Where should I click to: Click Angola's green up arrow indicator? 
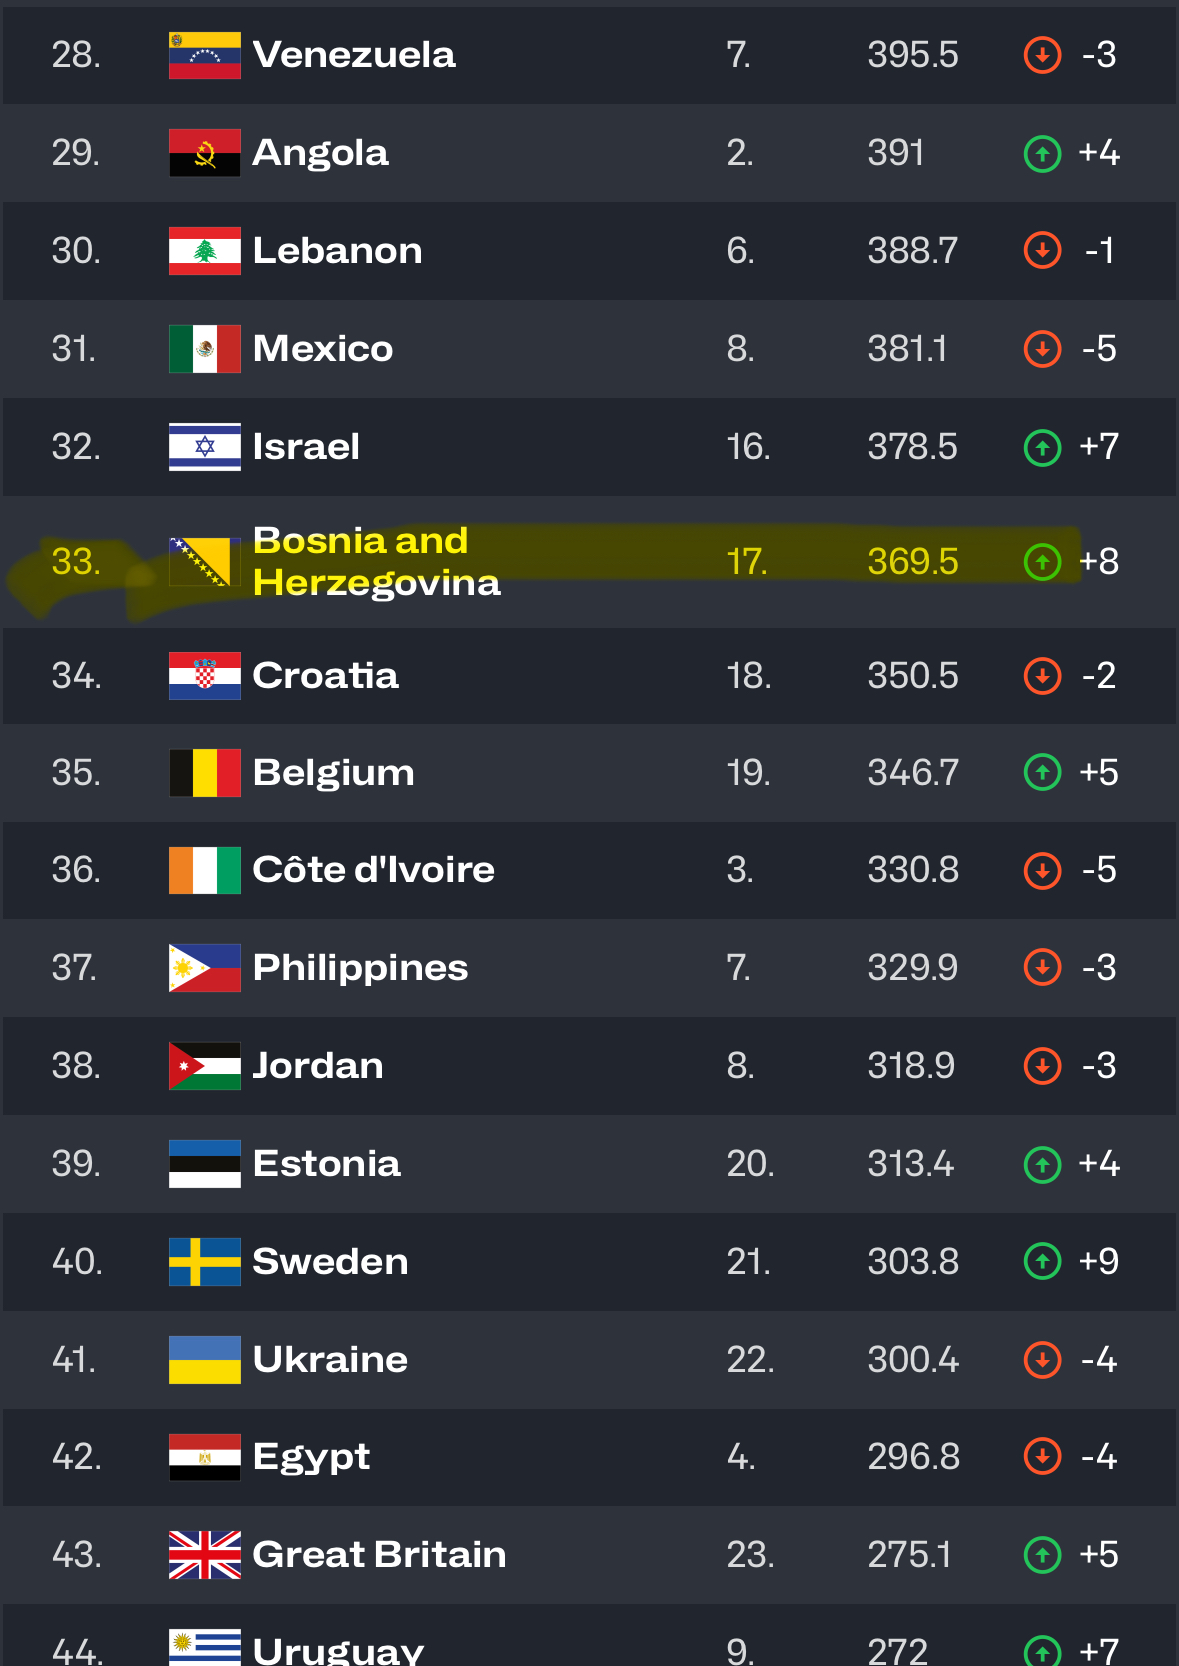coord(1042,153)
